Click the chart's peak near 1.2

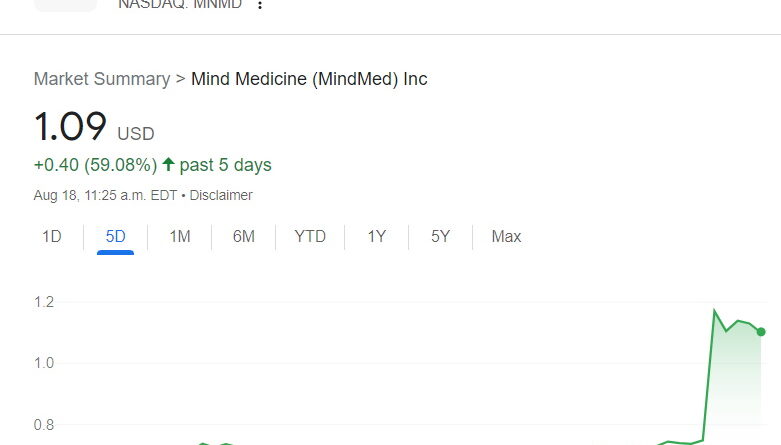coord(715,311)
